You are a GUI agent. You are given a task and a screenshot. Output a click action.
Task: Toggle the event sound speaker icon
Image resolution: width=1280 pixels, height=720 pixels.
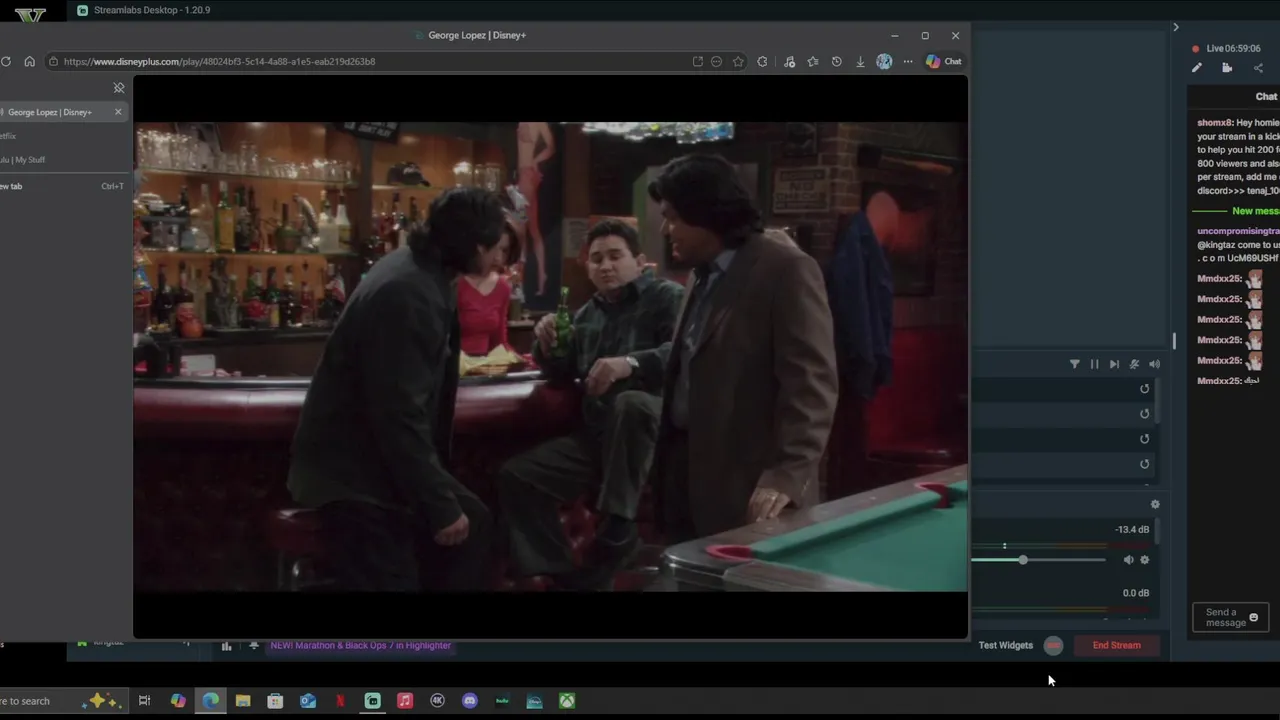tap(1154, 364)
